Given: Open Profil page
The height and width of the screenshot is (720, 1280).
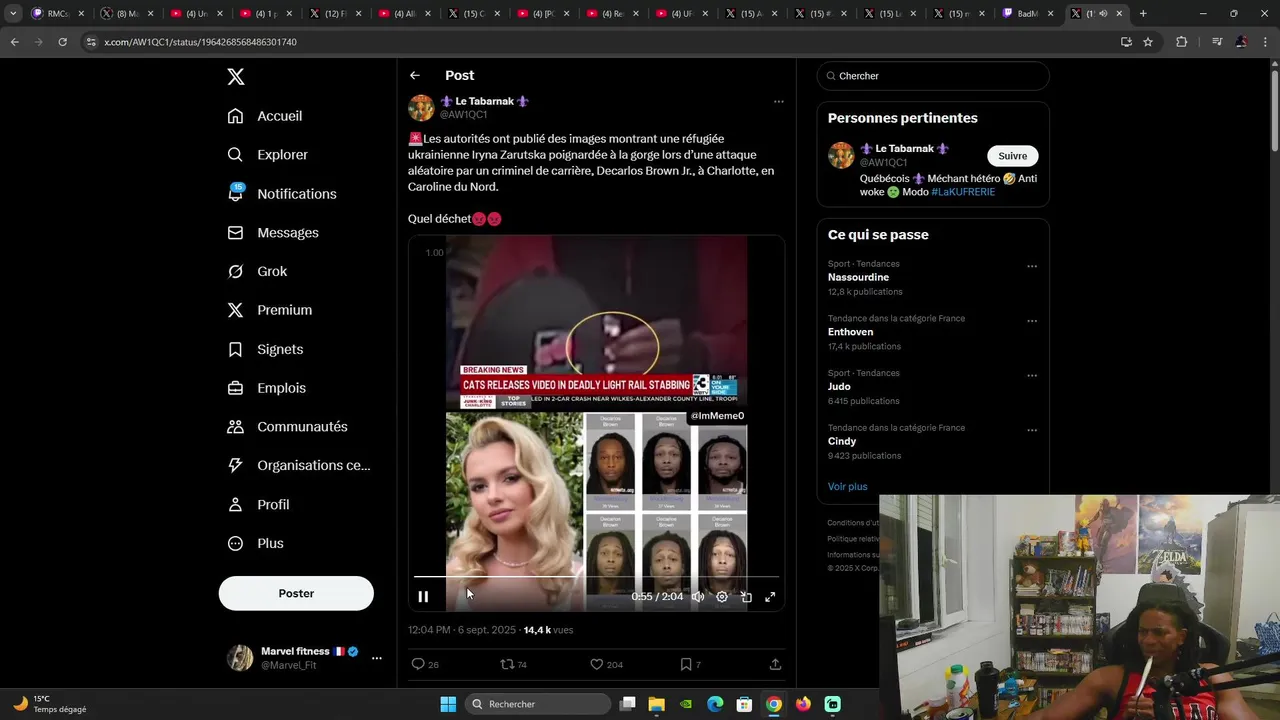Looking at the screenshot, I should click(x=258, y=505).
